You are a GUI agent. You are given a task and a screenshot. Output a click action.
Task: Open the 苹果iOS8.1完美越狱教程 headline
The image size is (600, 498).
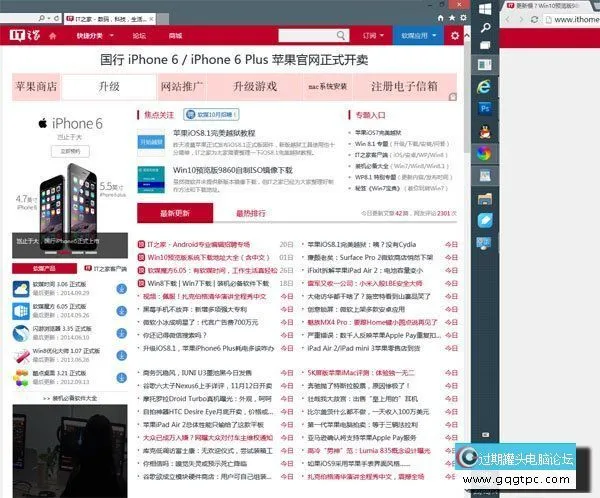click(x=214, y=133)
